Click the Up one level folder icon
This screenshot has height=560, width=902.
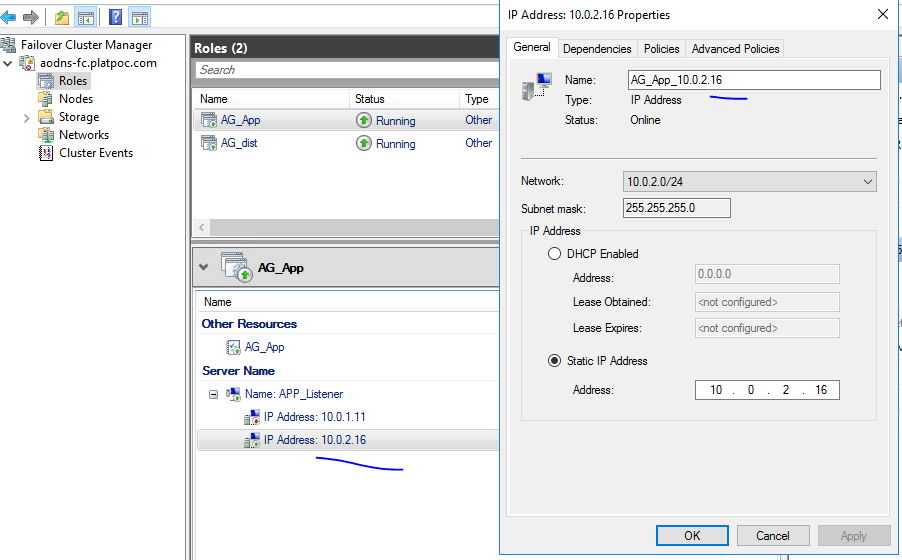[62, 17]
